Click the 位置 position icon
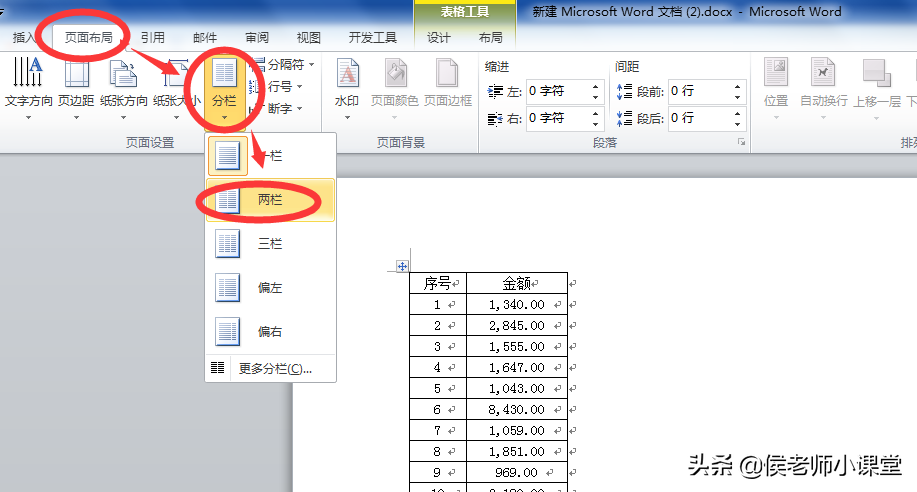917x492 pixels. [777, 74]
